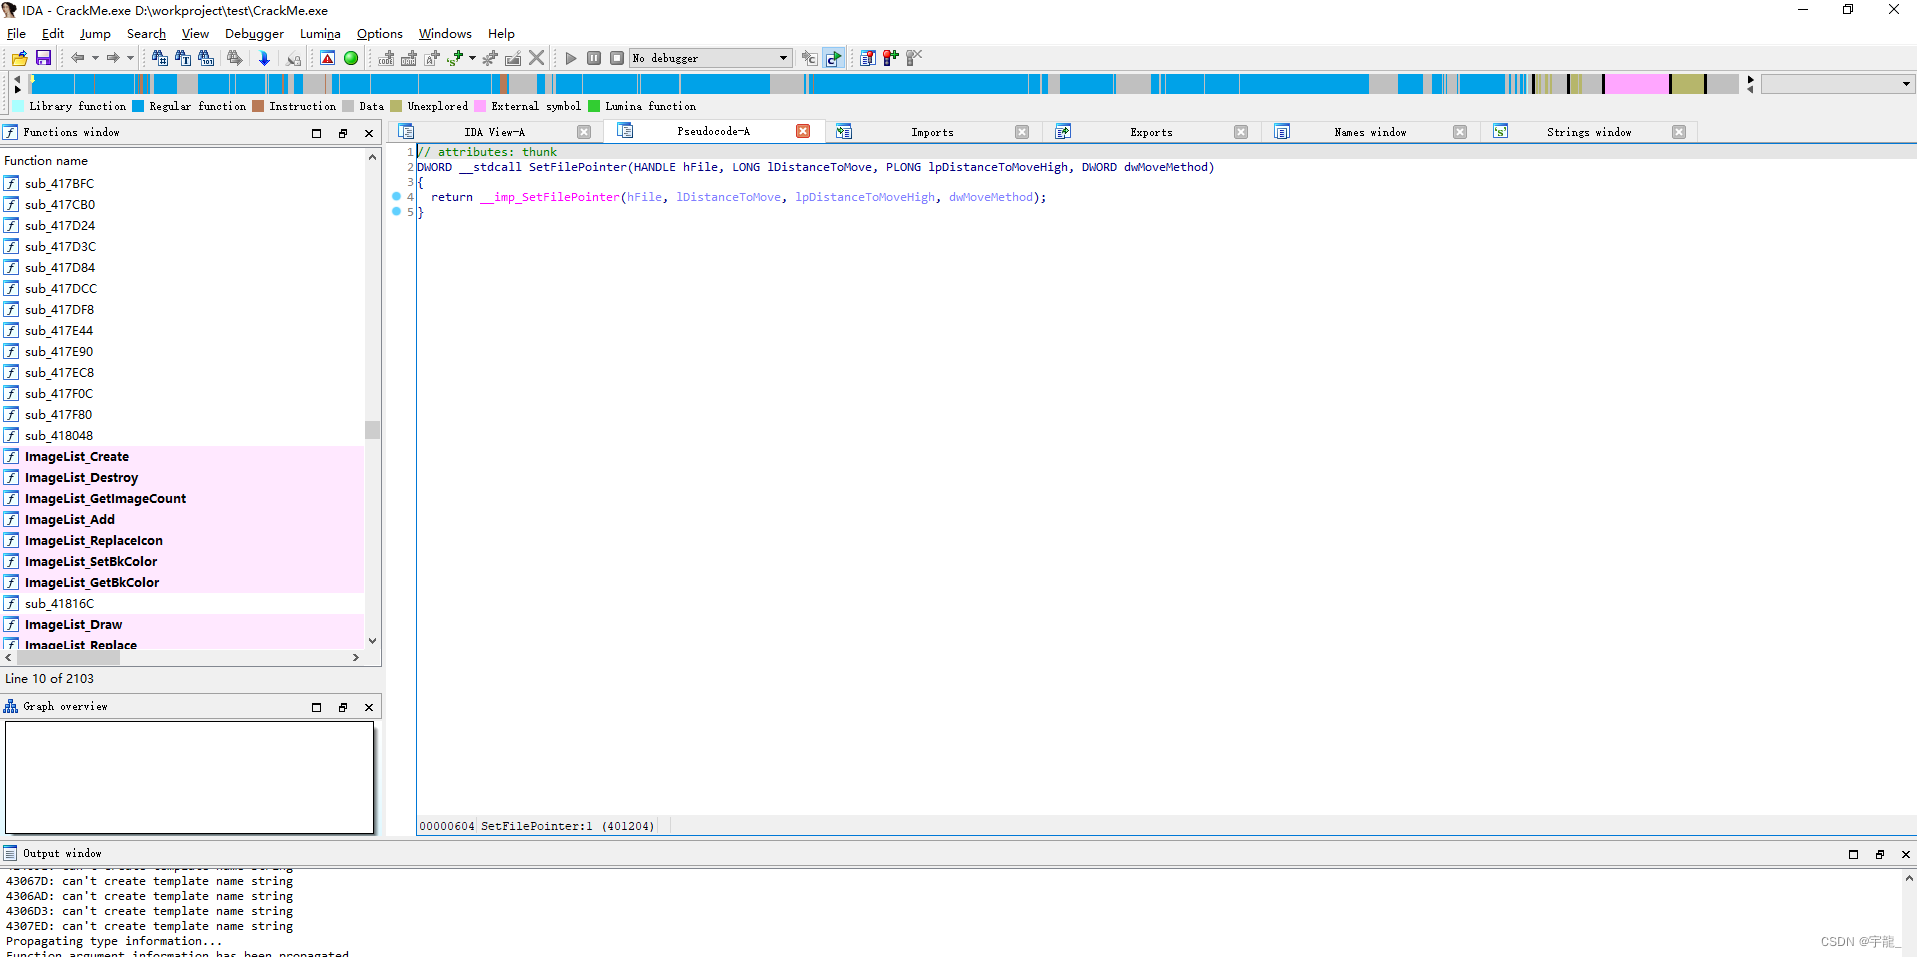Open the Debugger menu
1917x957 pixels.
coord(254,33)
